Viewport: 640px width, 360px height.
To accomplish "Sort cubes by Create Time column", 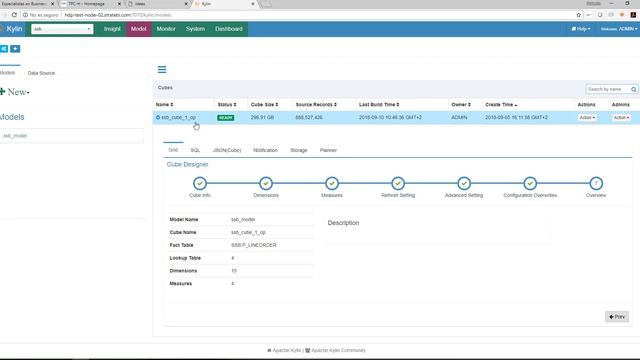I will click(x=501, y=104).
